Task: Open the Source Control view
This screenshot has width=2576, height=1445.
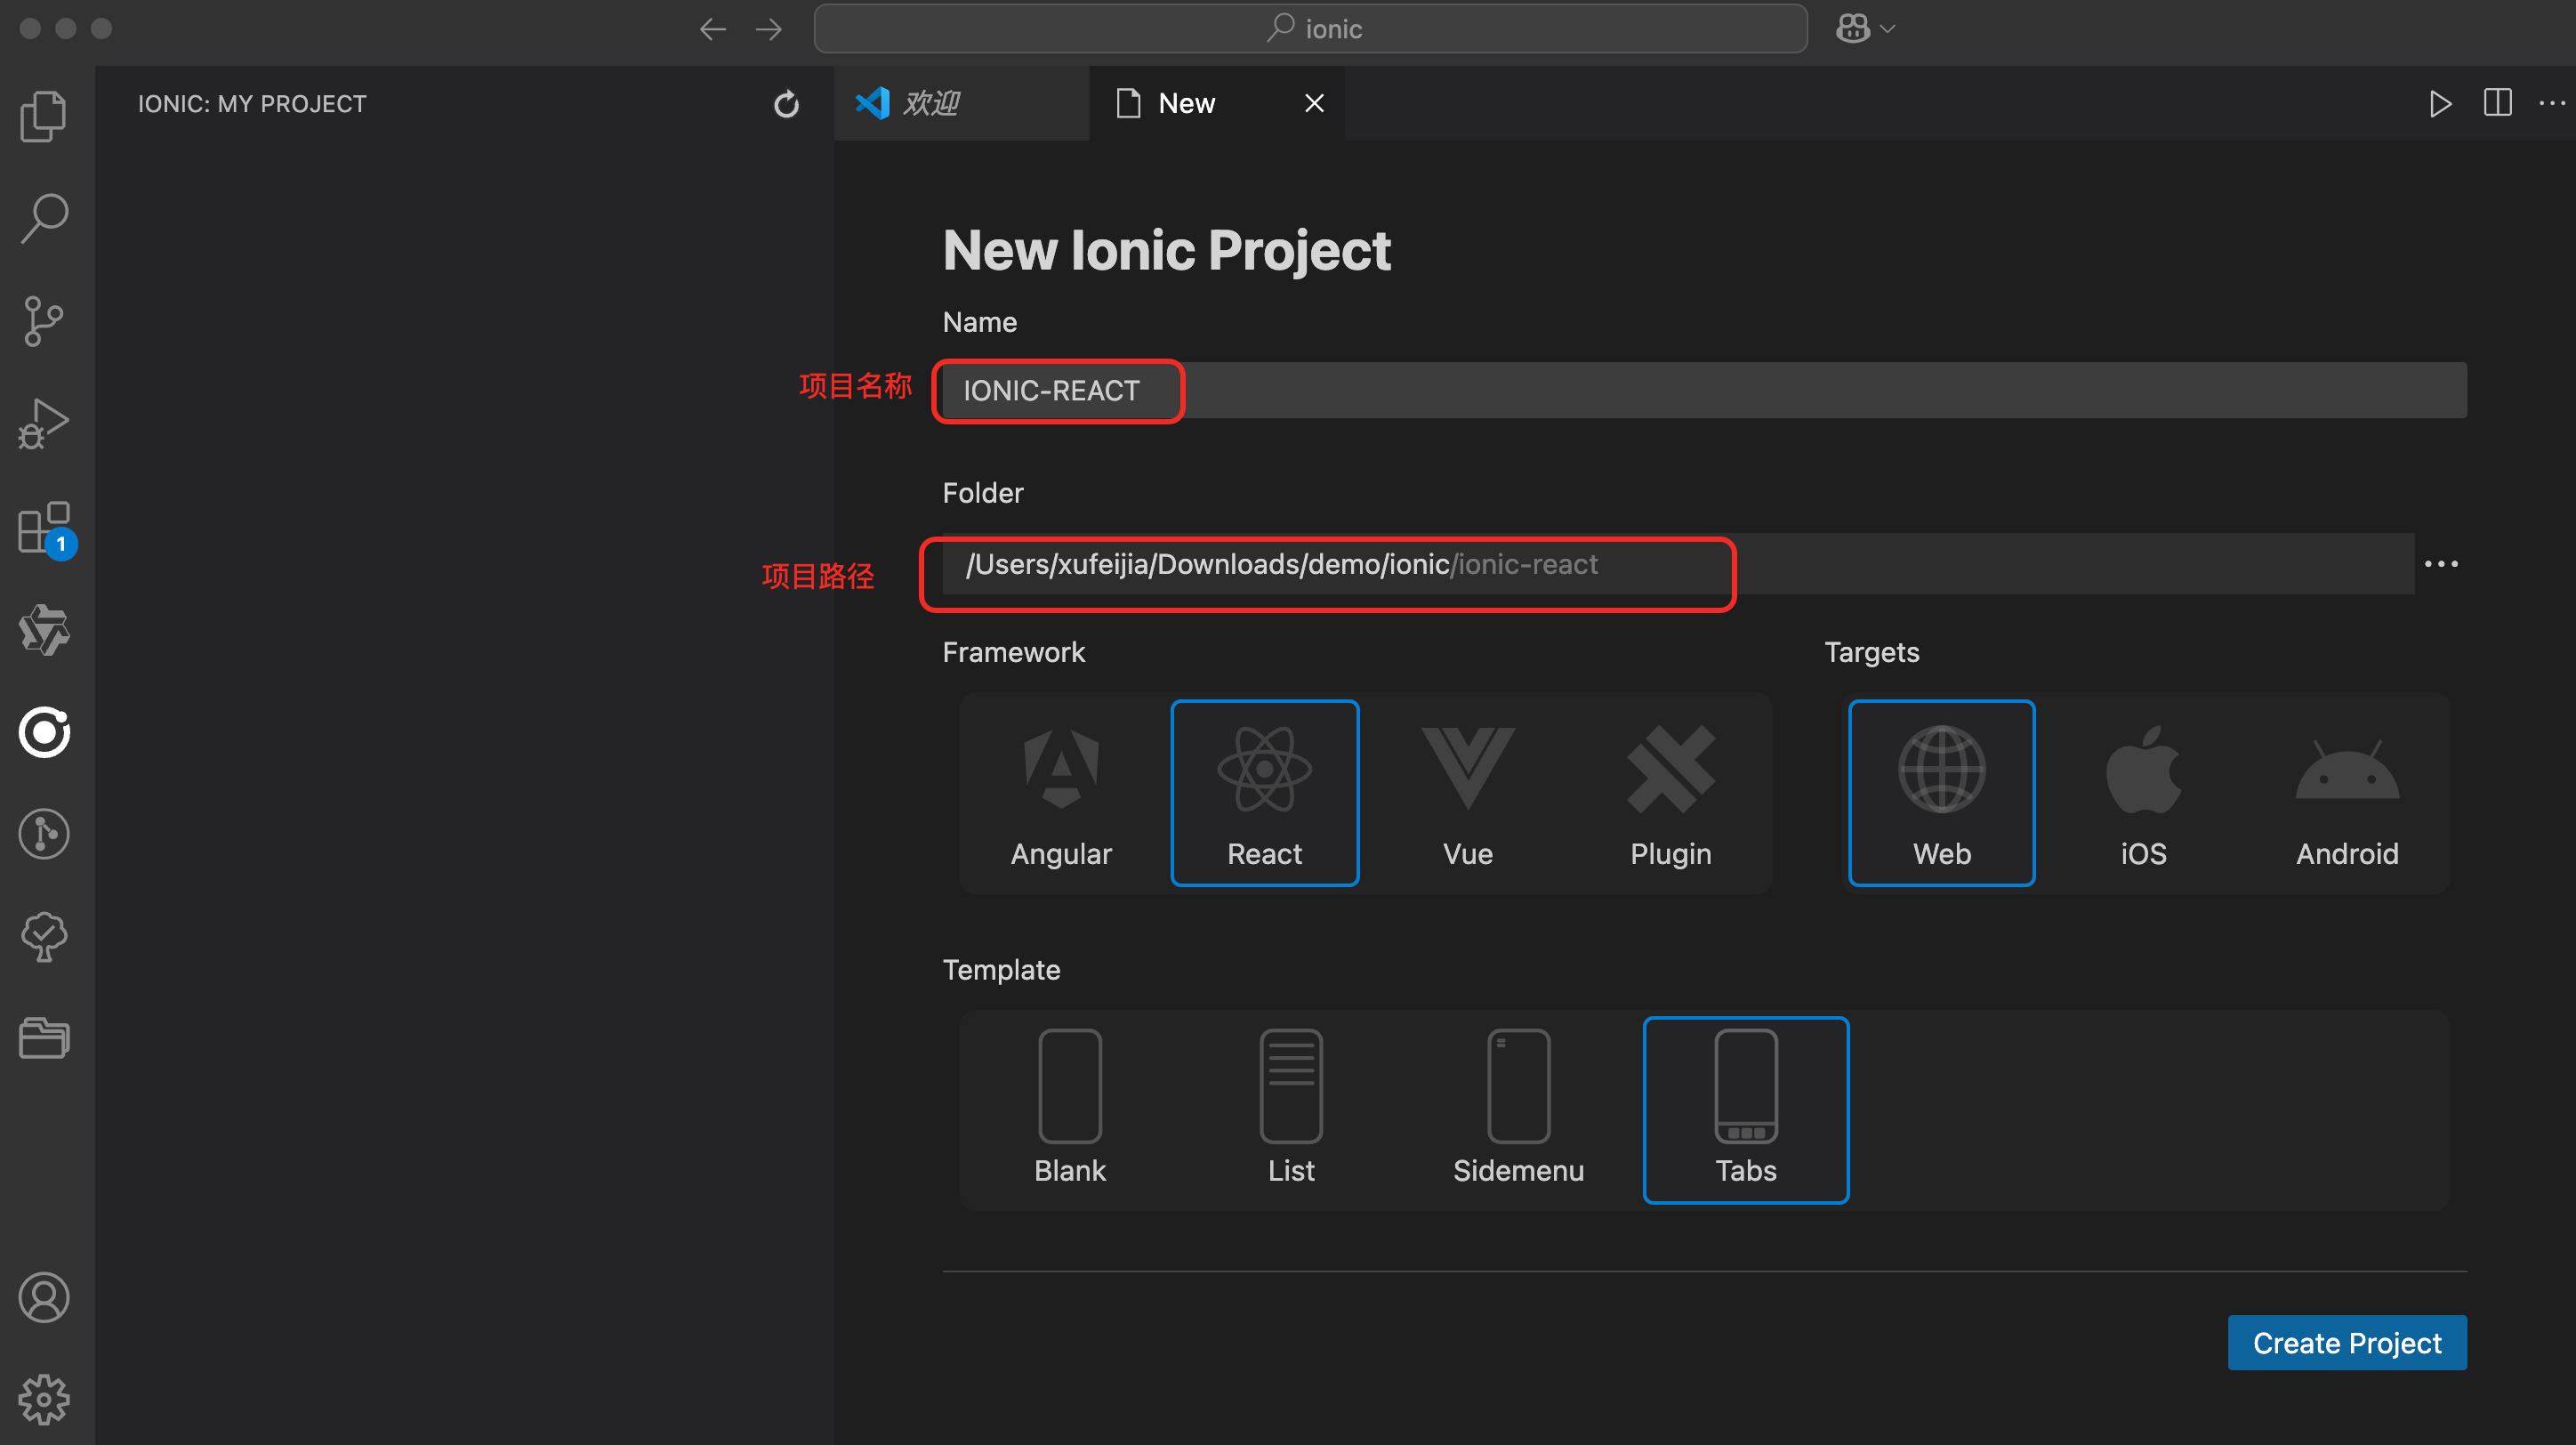Action: click(44, 321)
